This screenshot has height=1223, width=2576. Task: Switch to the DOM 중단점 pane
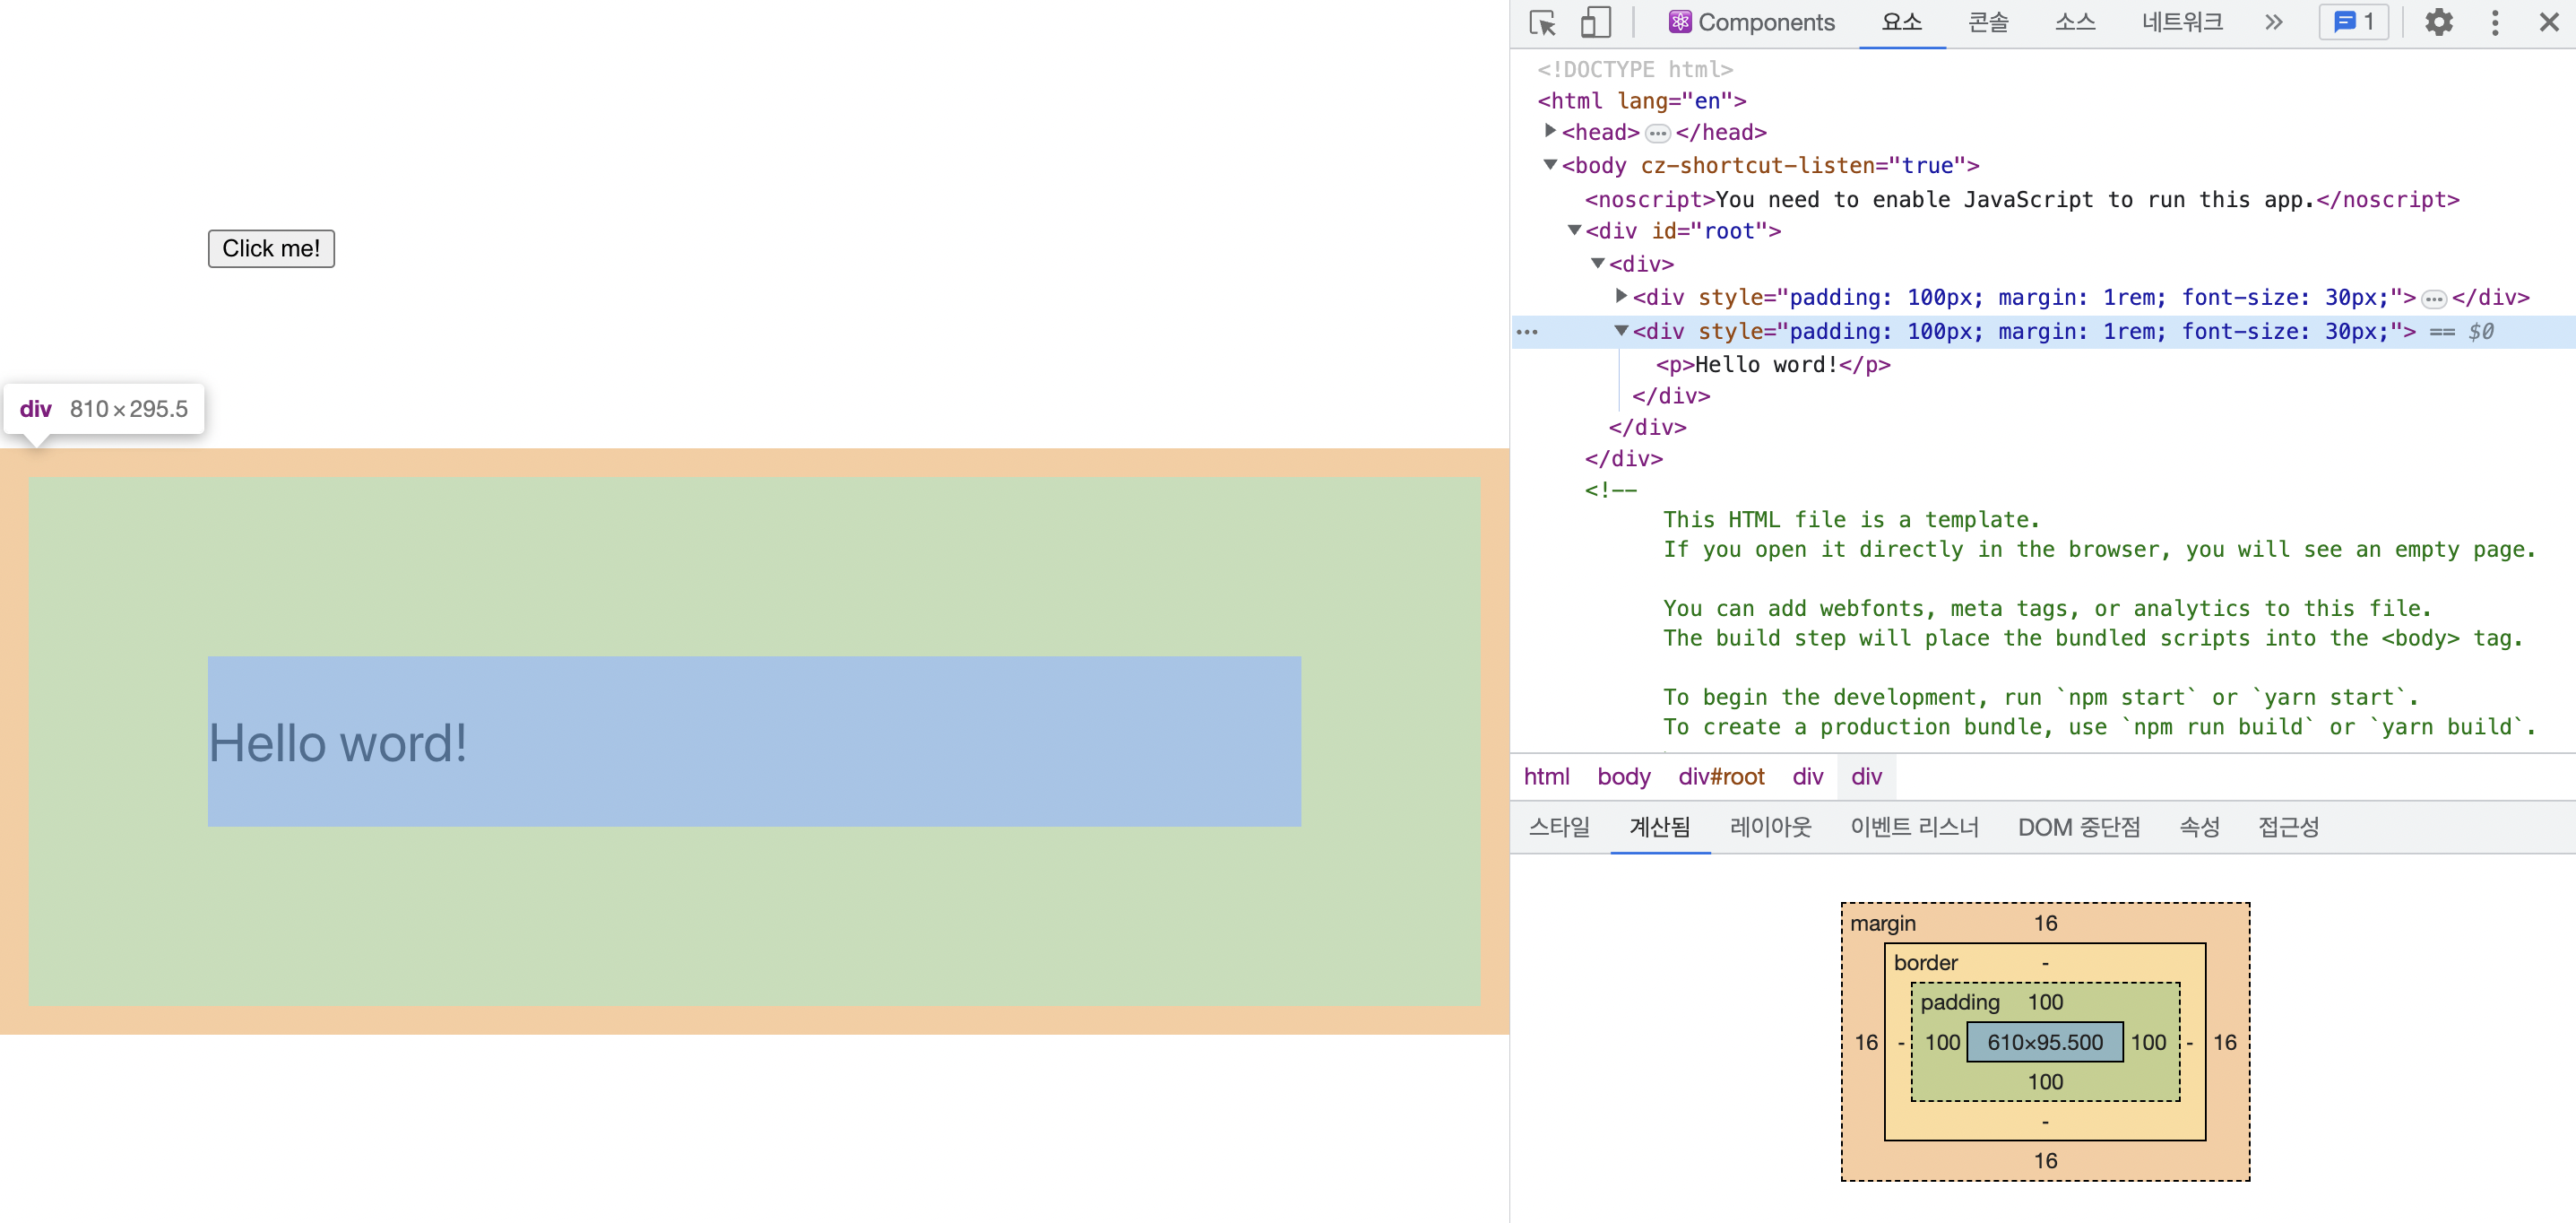(x=2078, y=826)
